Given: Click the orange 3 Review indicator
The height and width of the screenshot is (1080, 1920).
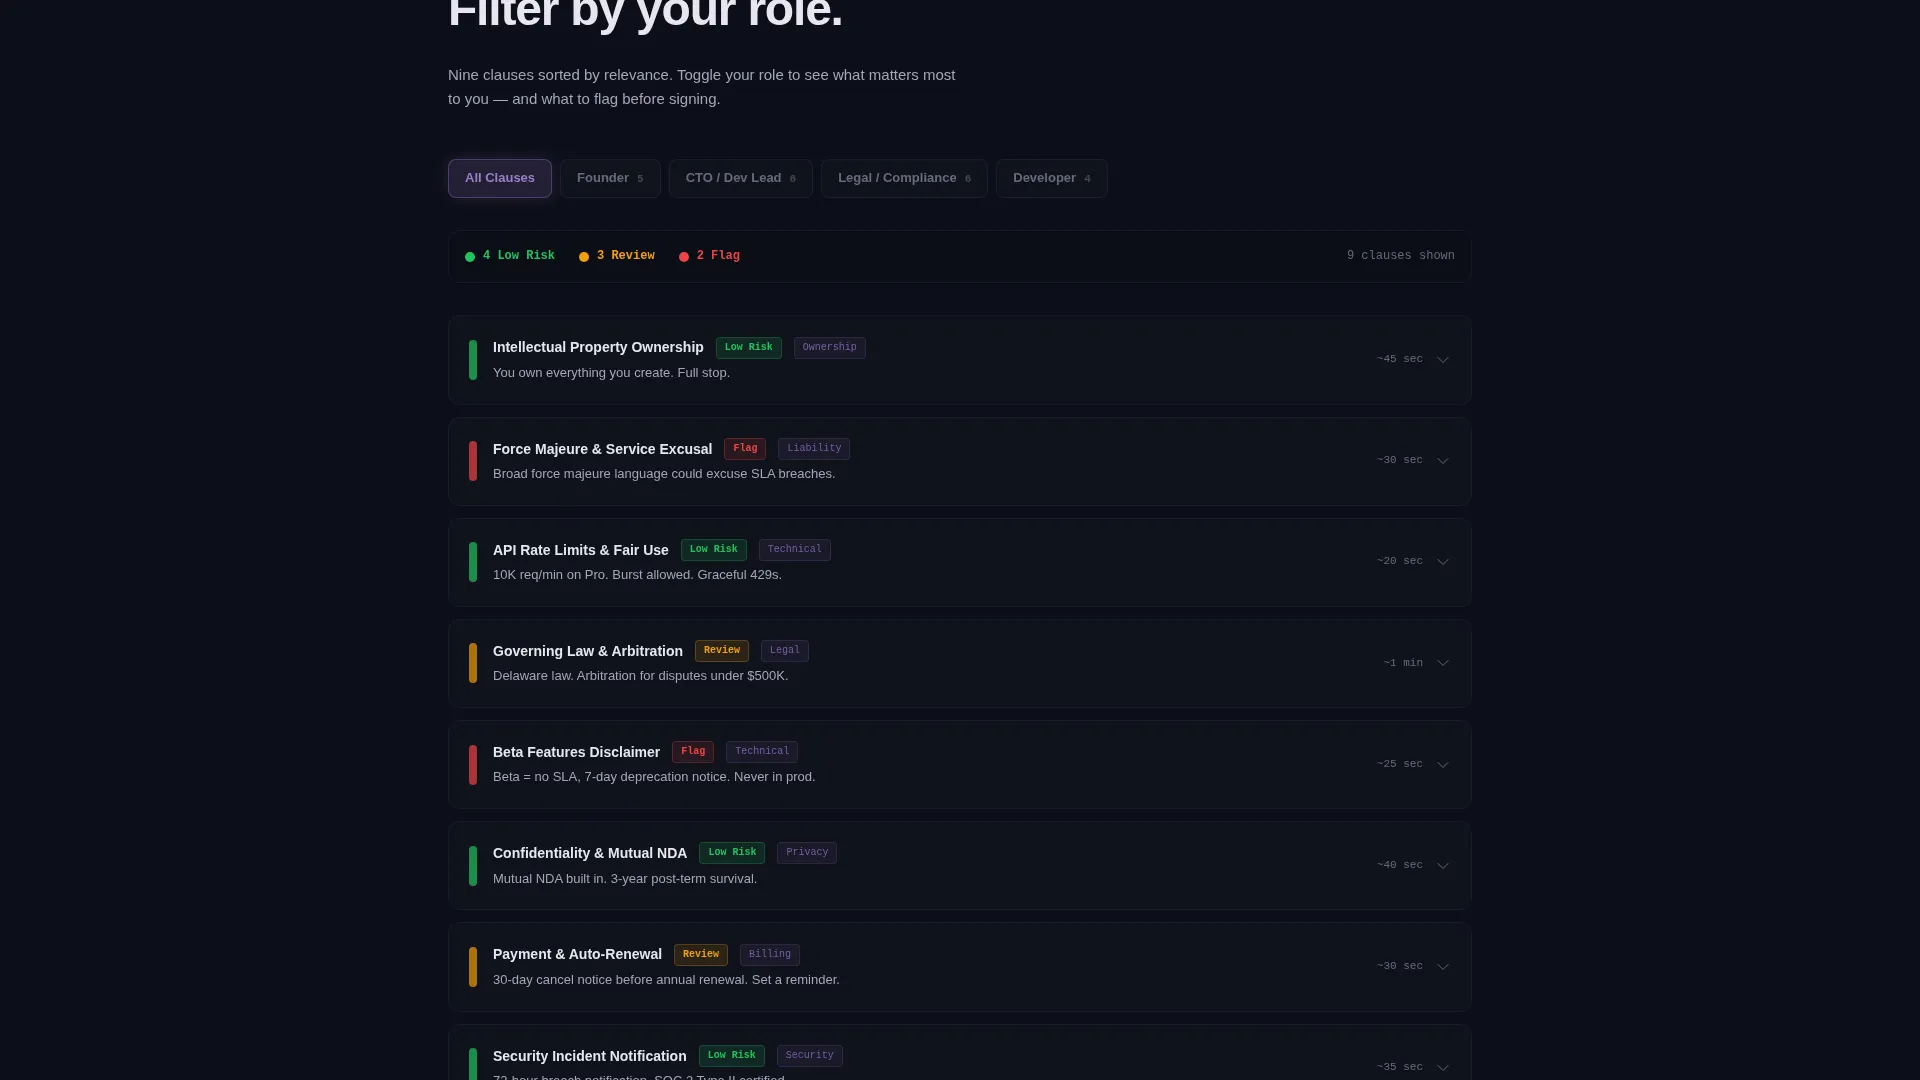Looking at the screenshot, I should point(617,256).
